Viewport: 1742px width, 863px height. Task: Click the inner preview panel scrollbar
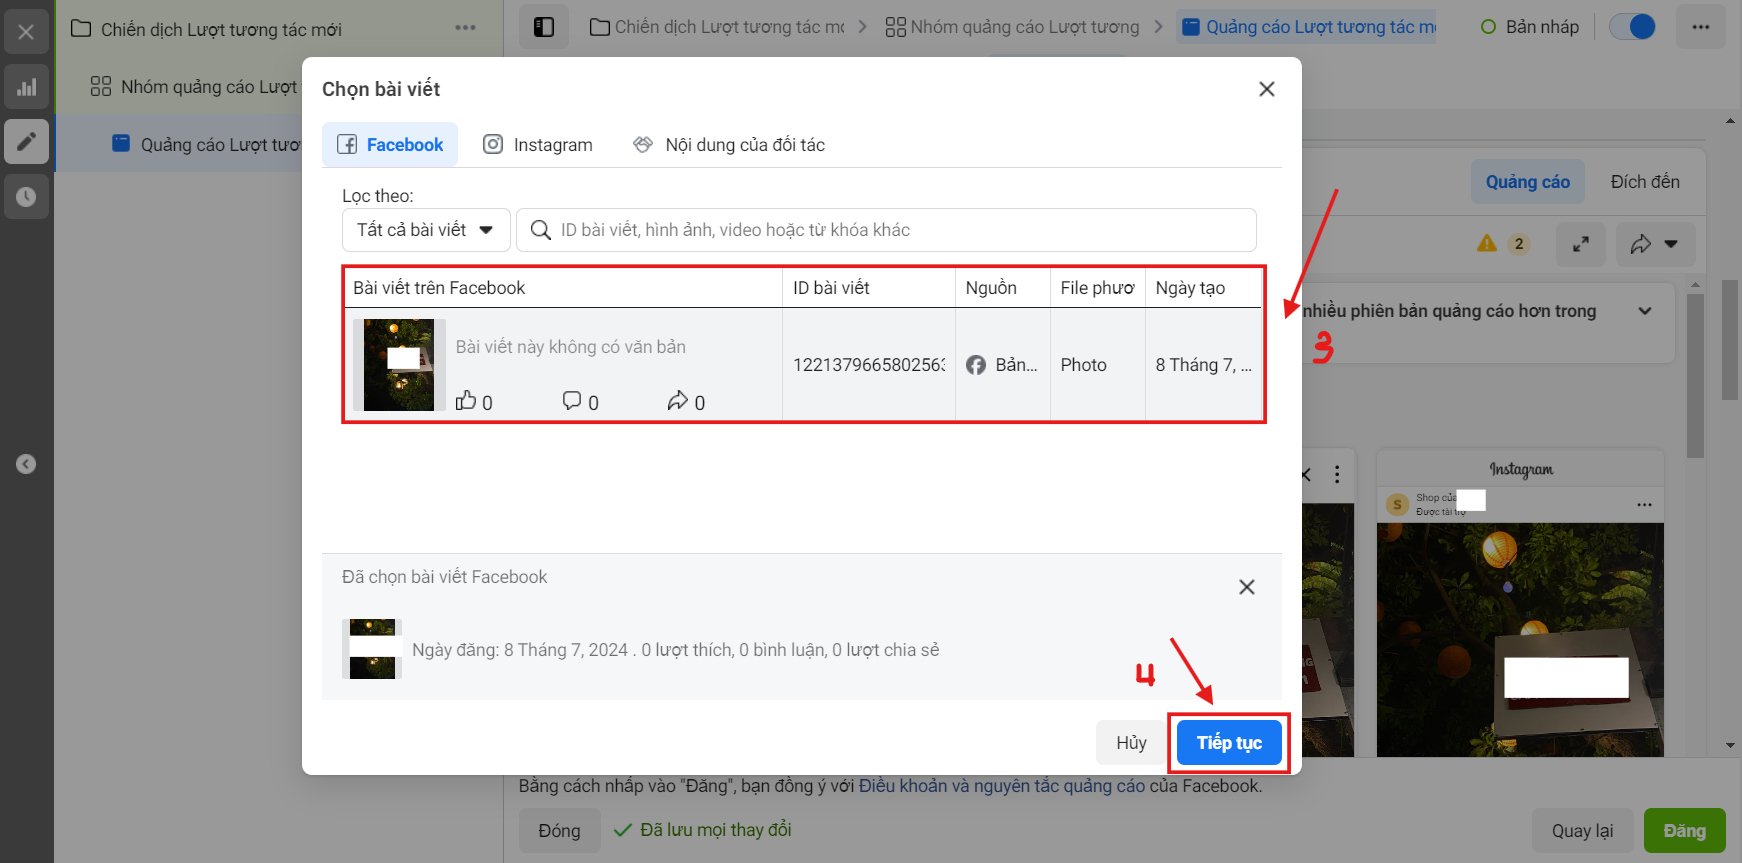coord(1695,375)
